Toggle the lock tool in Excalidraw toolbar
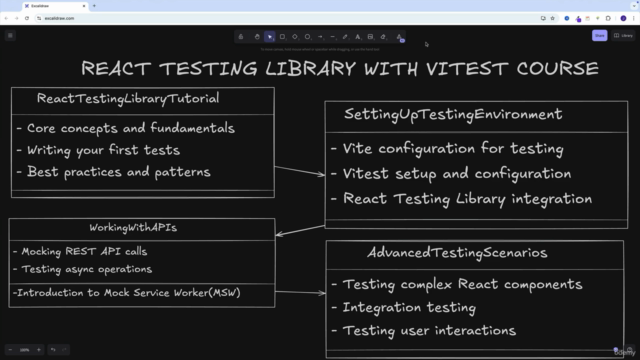This screenshot has width=640, height=360. pyautogui.click(x=241, y=37)
